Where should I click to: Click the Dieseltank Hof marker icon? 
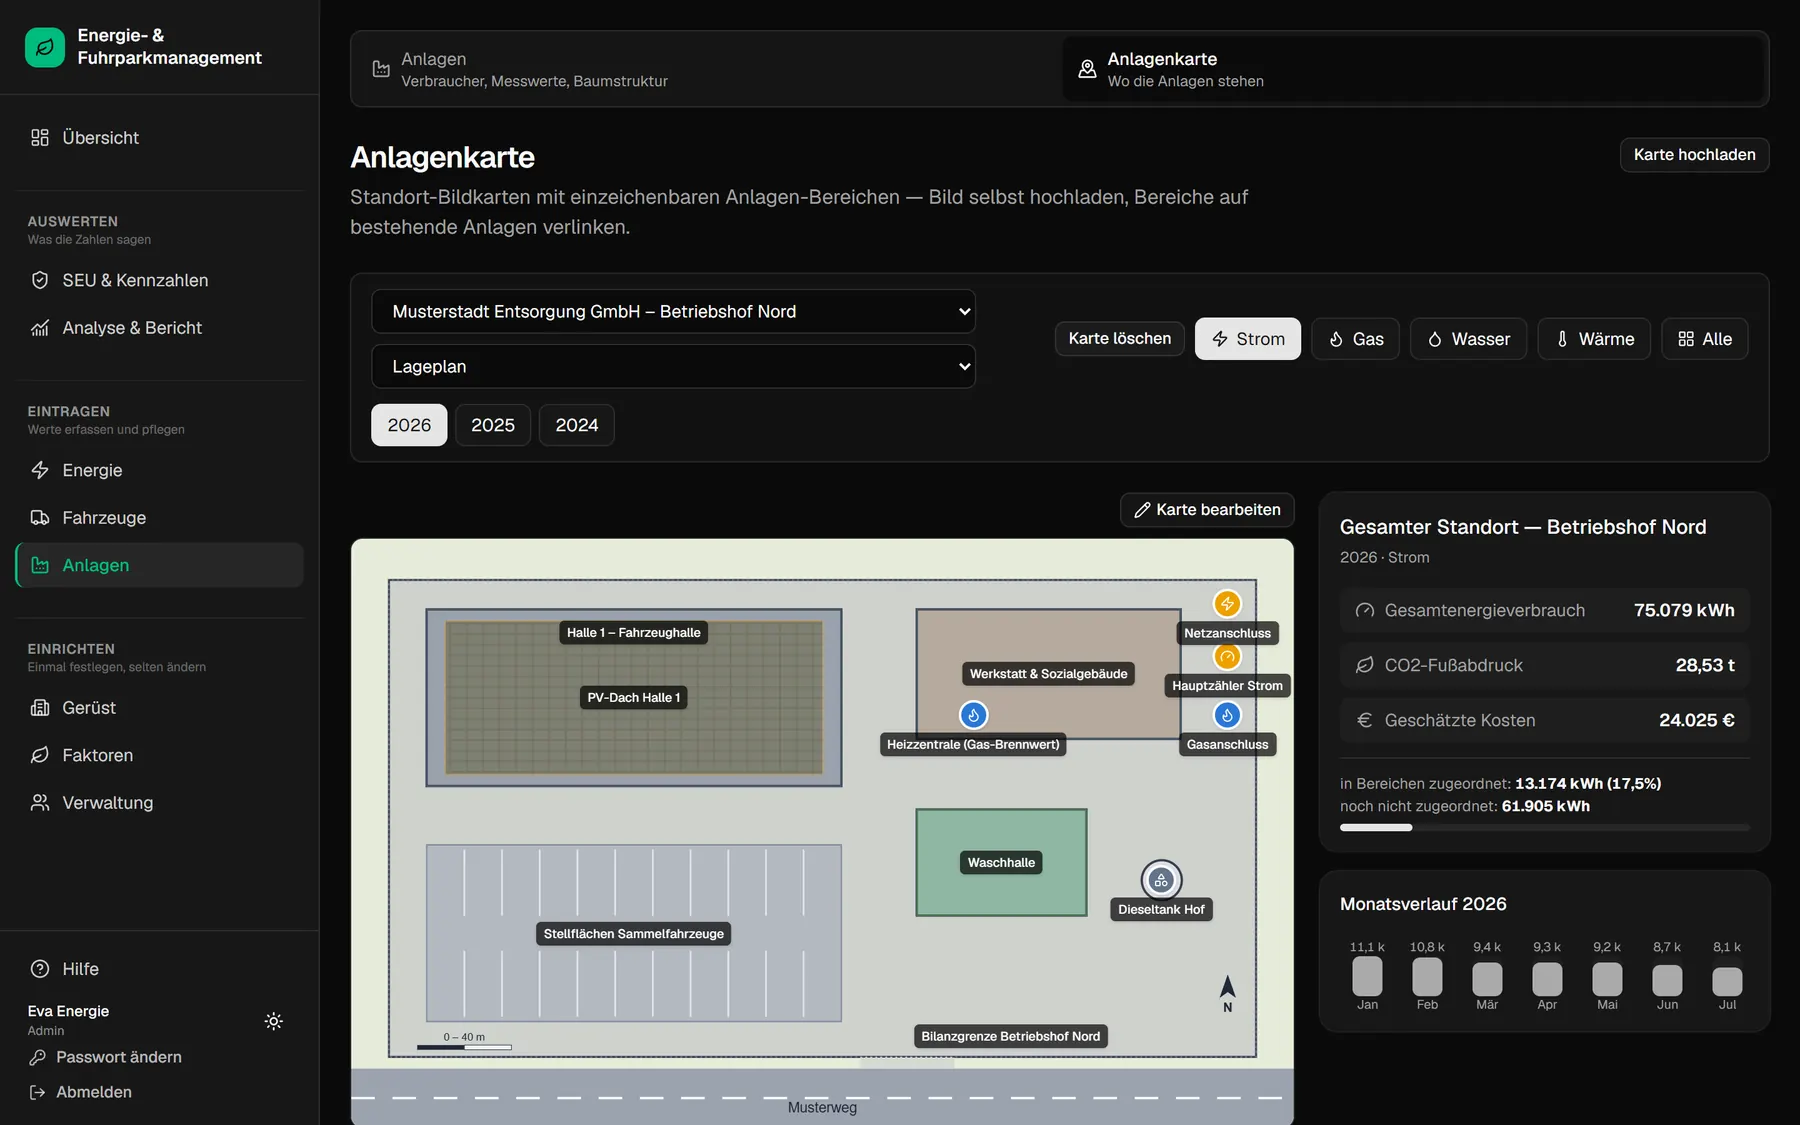tap(1161, 880)
